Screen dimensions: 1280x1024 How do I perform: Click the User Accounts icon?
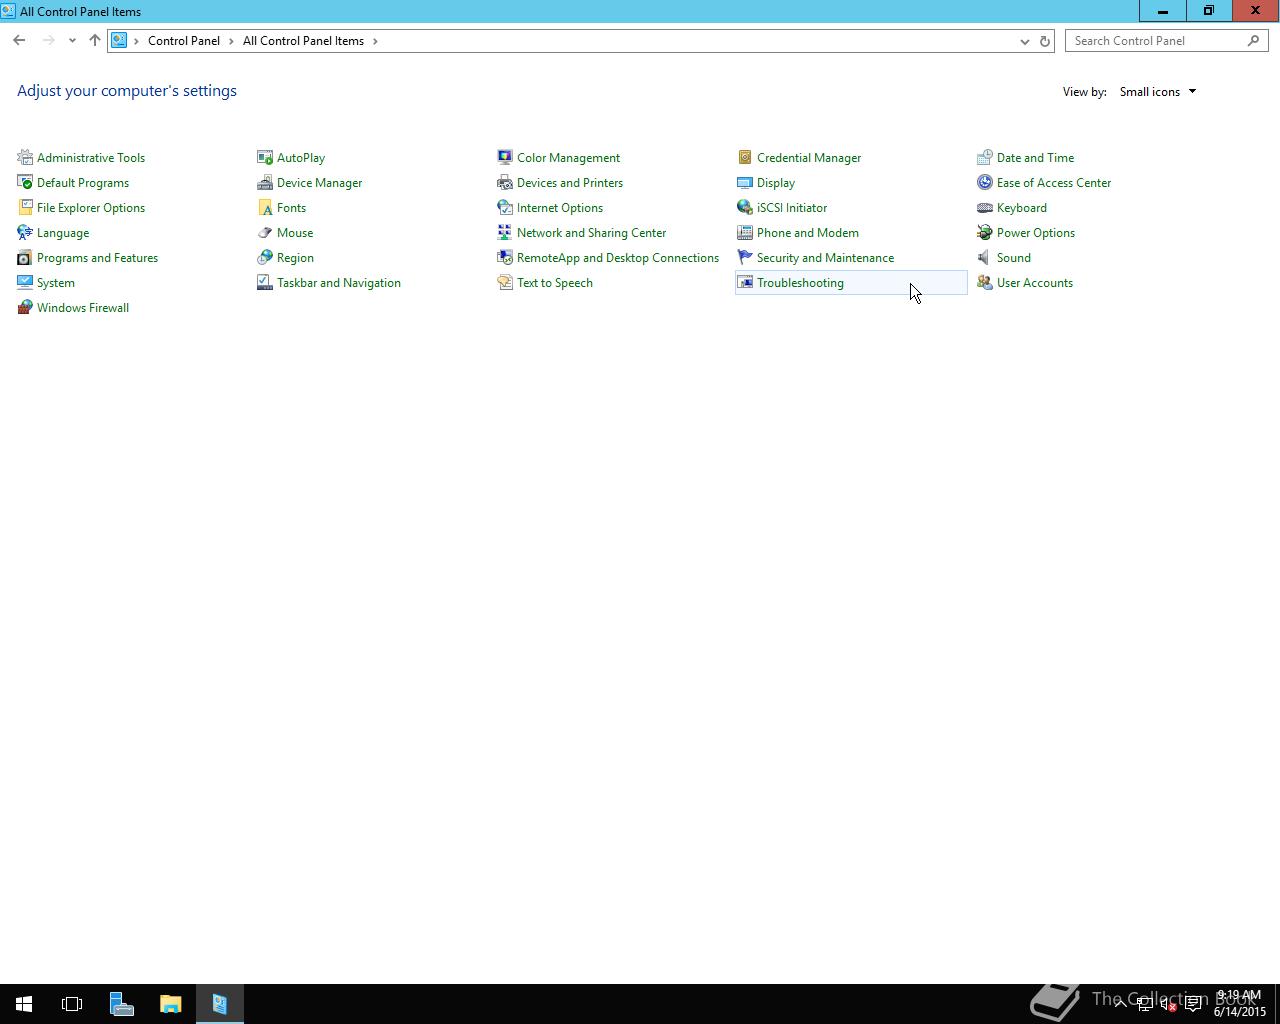[x=985, y=282]
